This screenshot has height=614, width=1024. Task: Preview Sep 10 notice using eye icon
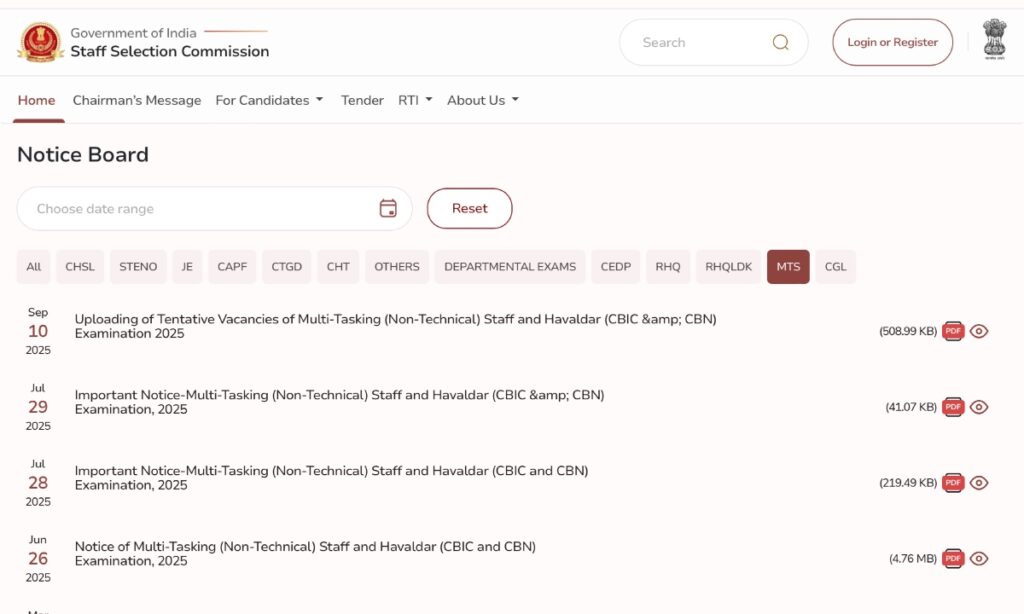[x=979, y=331]
